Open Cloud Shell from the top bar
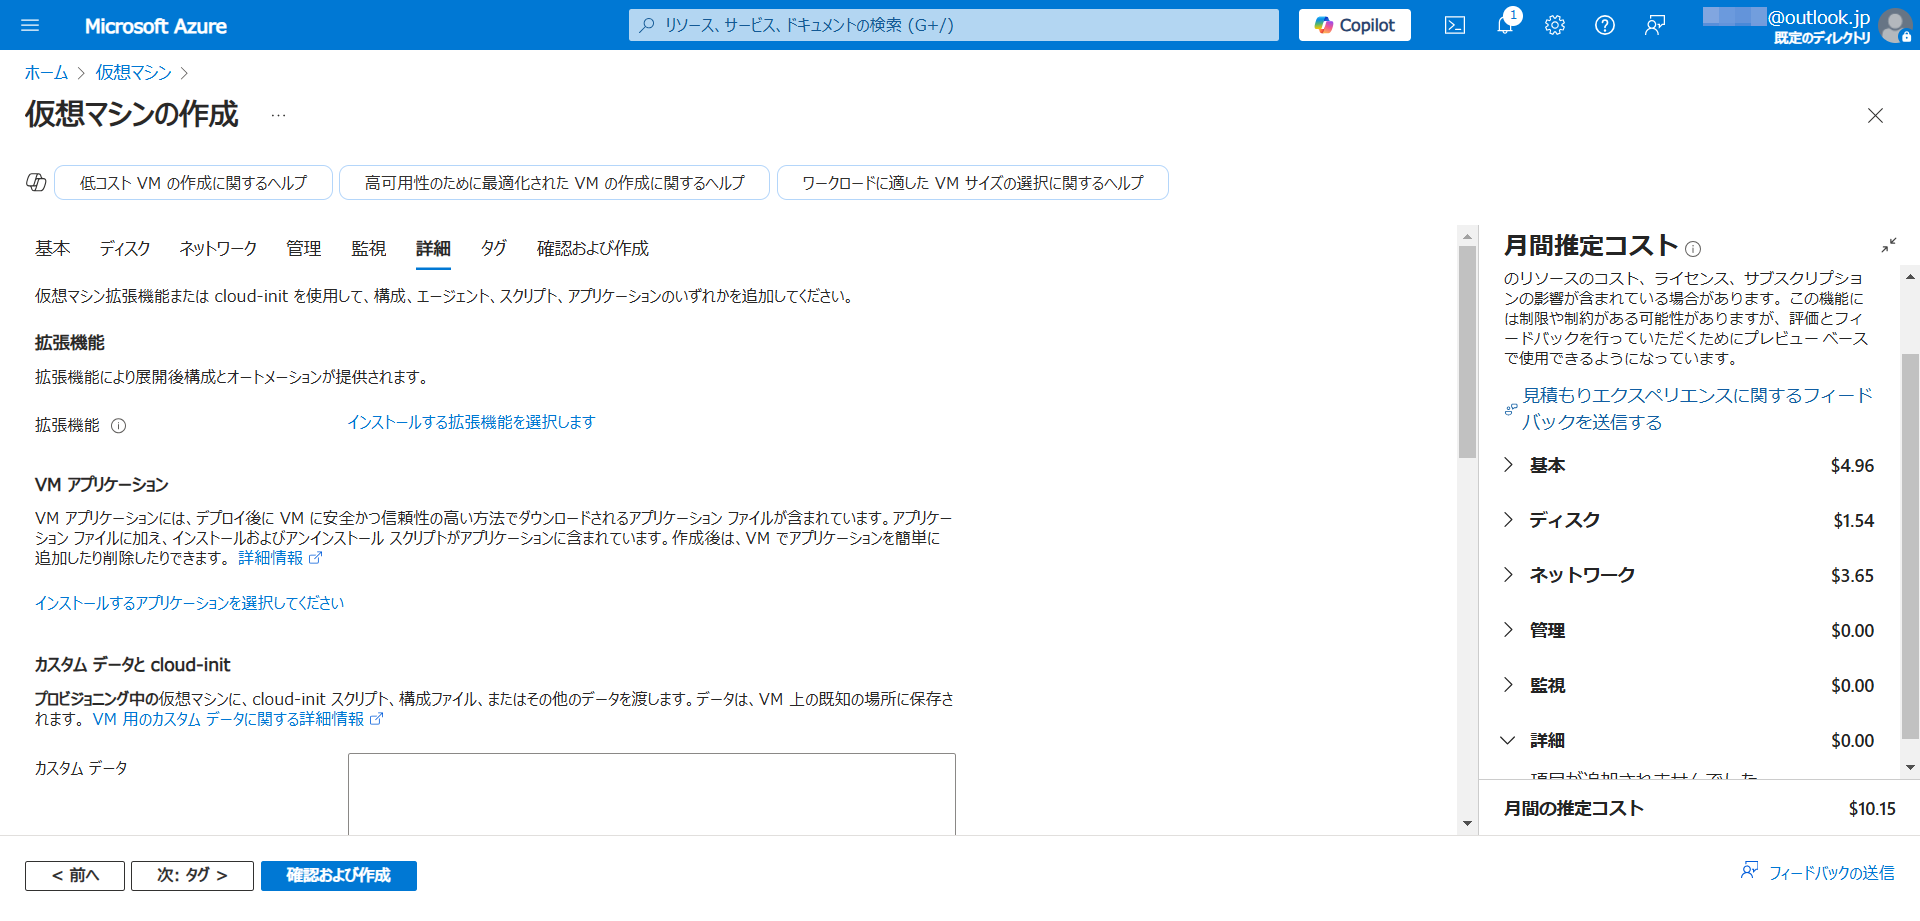 [x=1455, y=25]
